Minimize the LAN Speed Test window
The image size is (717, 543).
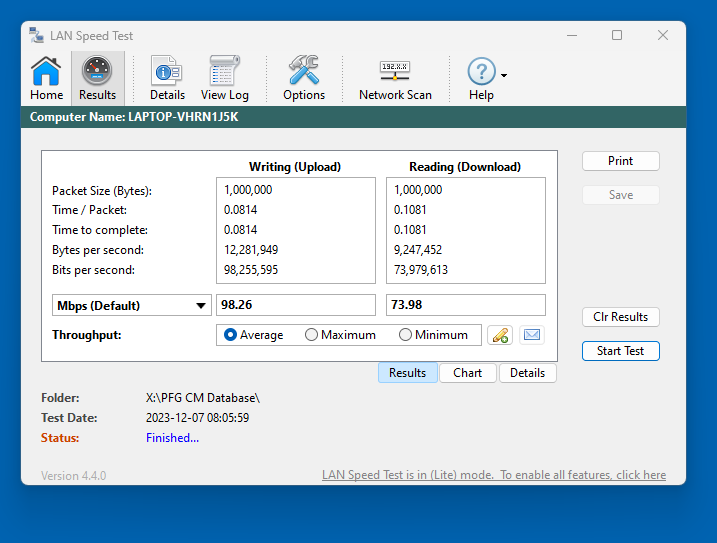click(572, 35)
